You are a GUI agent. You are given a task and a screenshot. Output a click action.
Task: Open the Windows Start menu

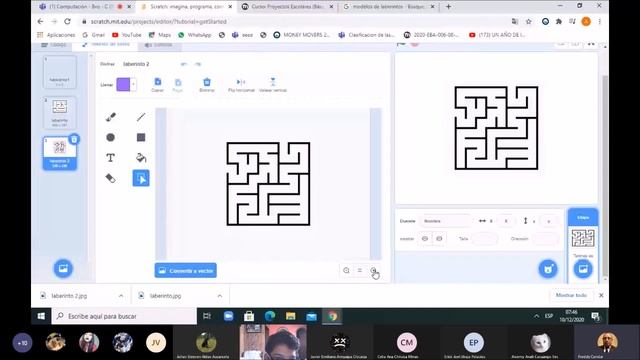pos(41,316)
